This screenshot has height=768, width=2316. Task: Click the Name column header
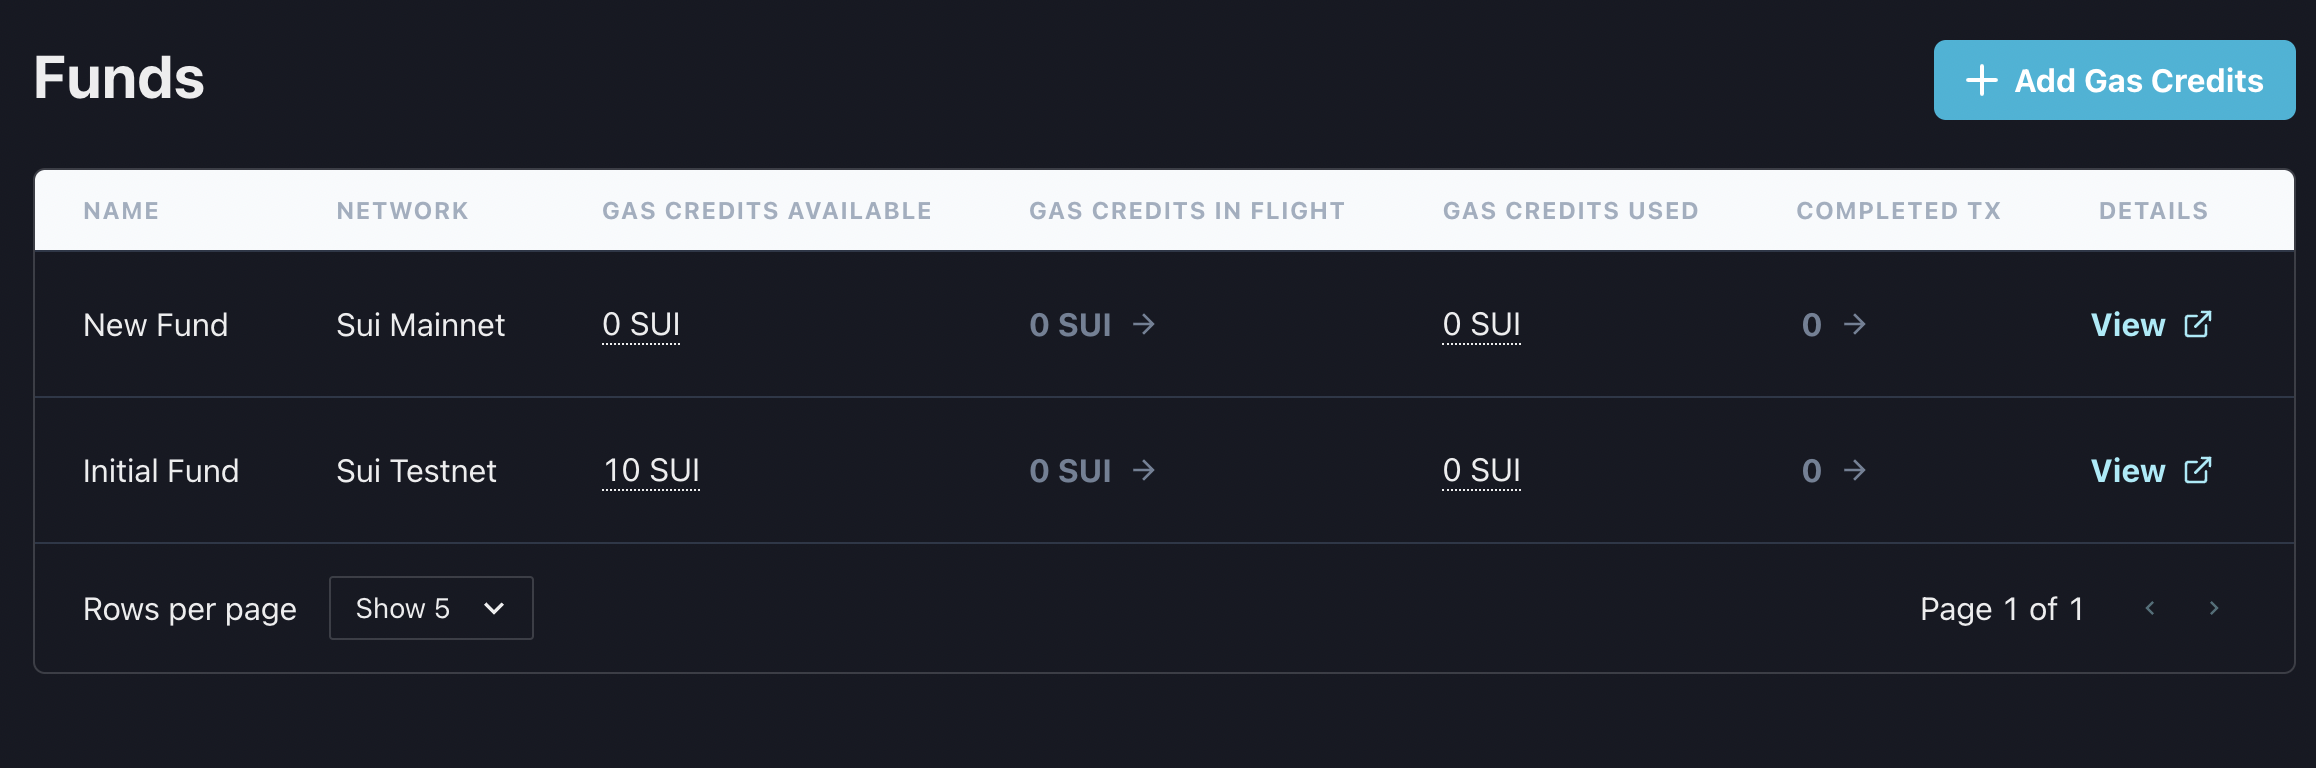(121, 211)
